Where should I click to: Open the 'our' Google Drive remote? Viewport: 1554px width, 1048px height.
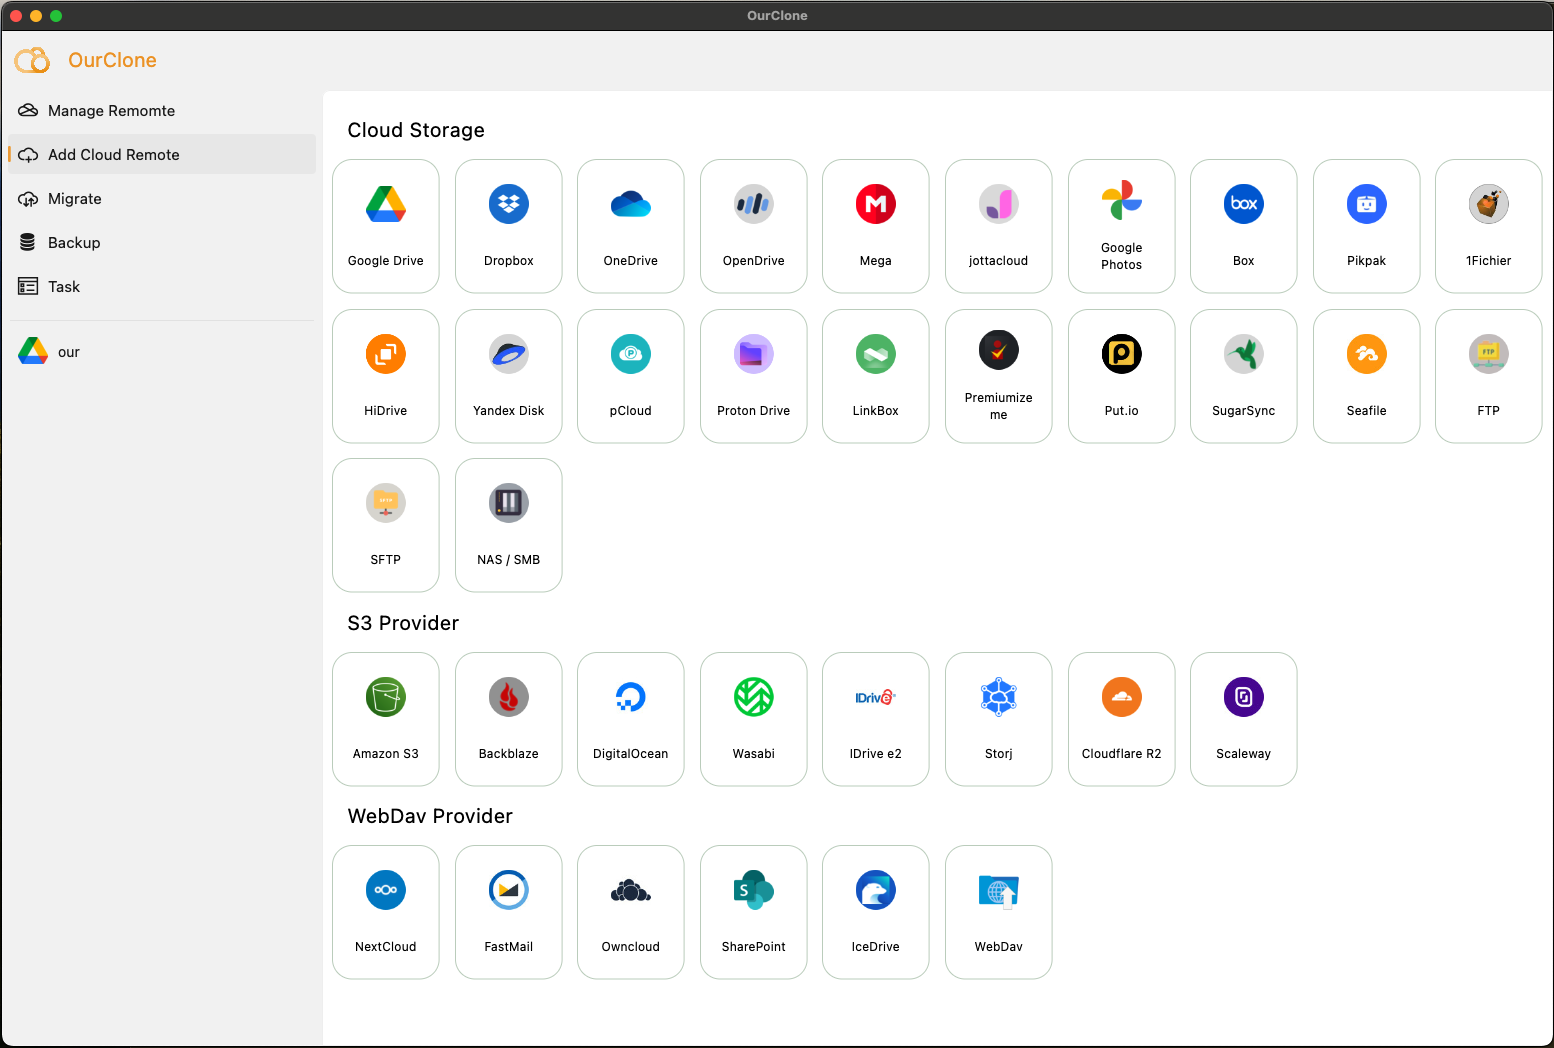point(162,351)
